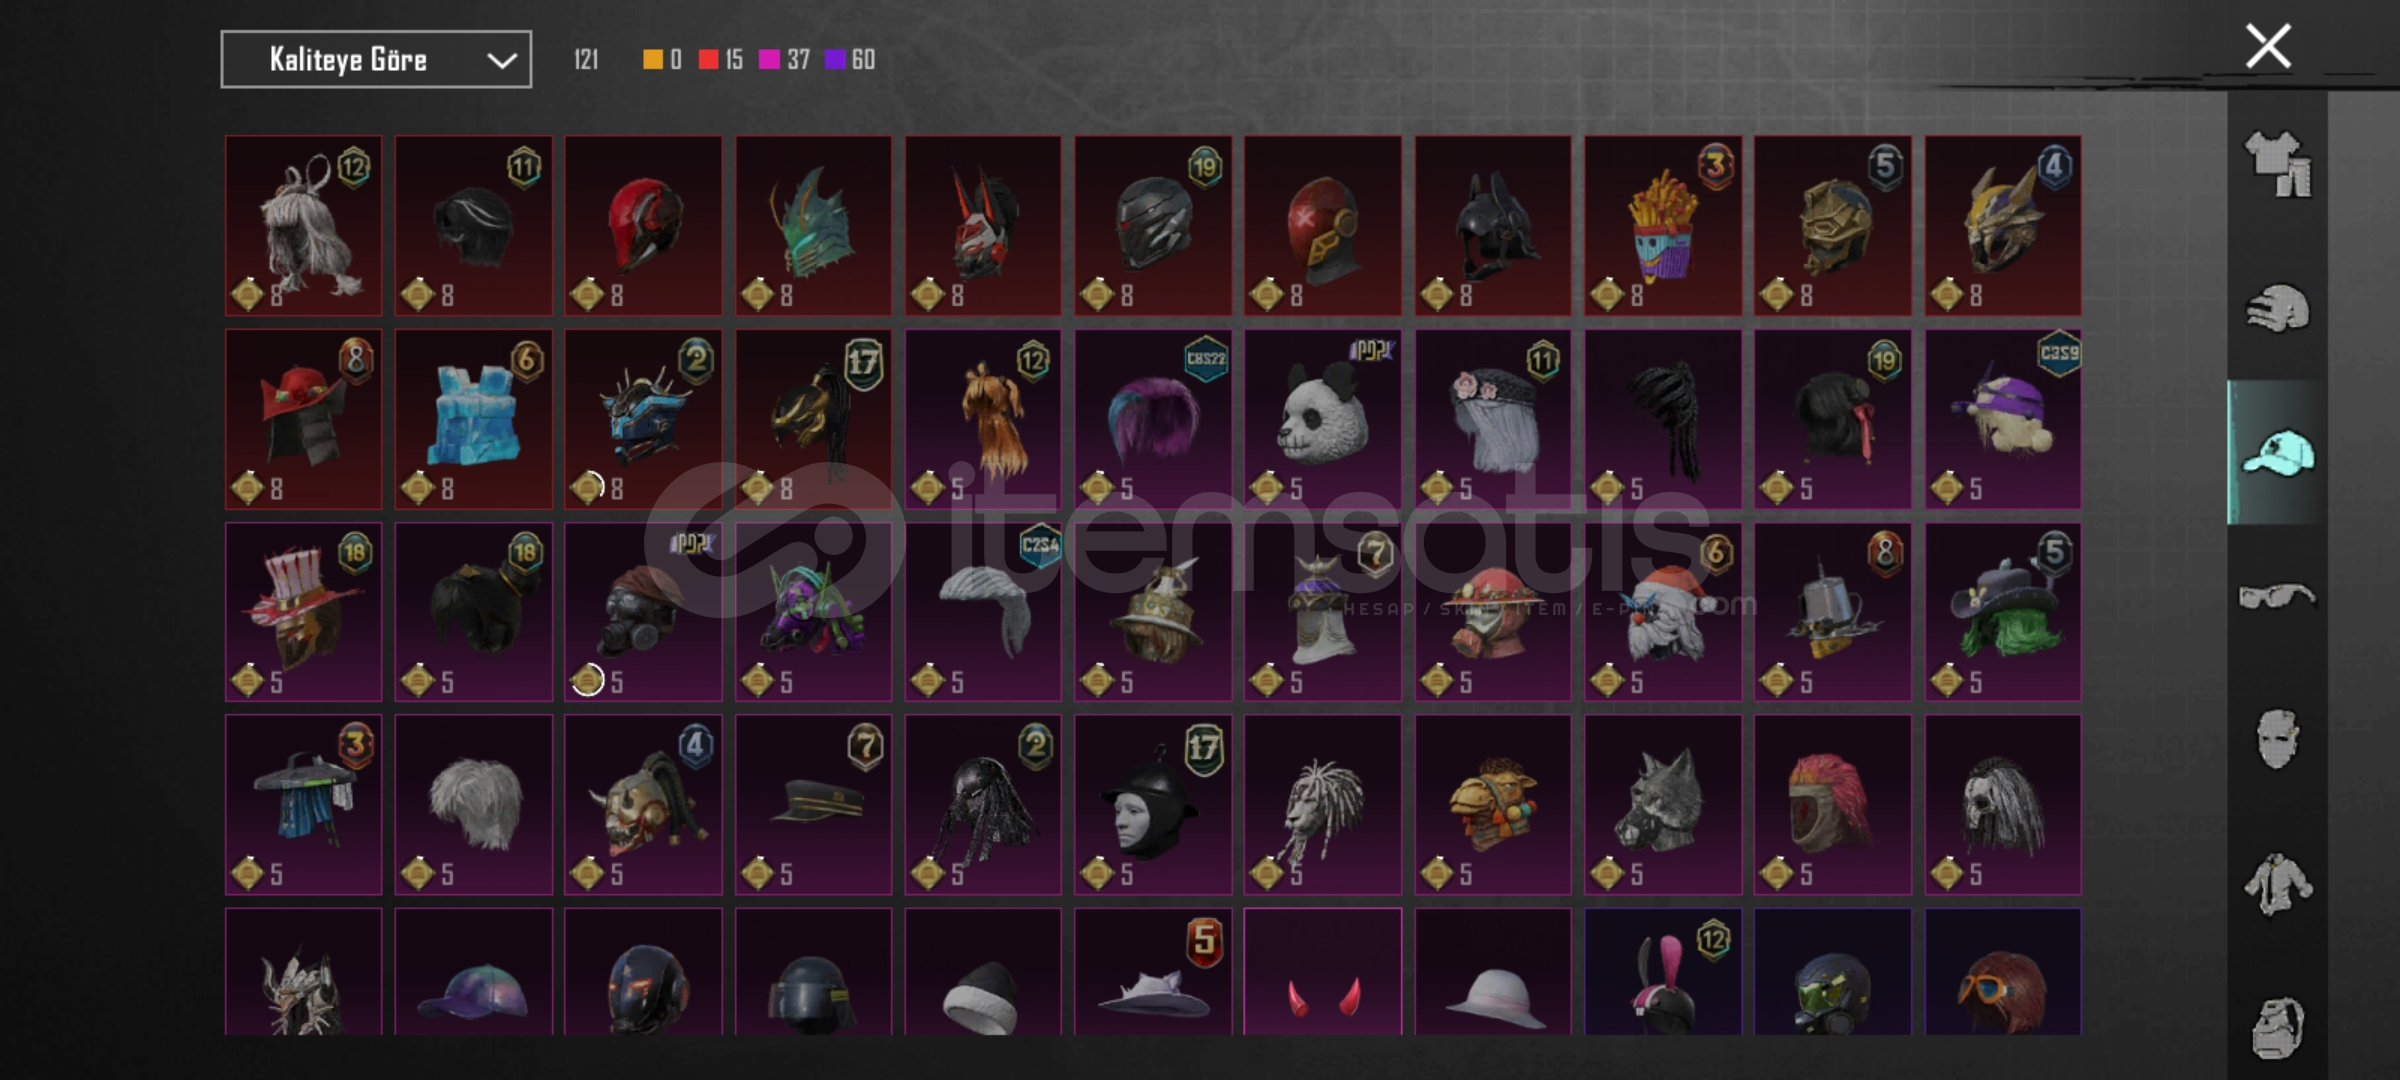Click the dropdown chevron arrow
Viewport: 2400px width, 1080px height.
point(502,61)
